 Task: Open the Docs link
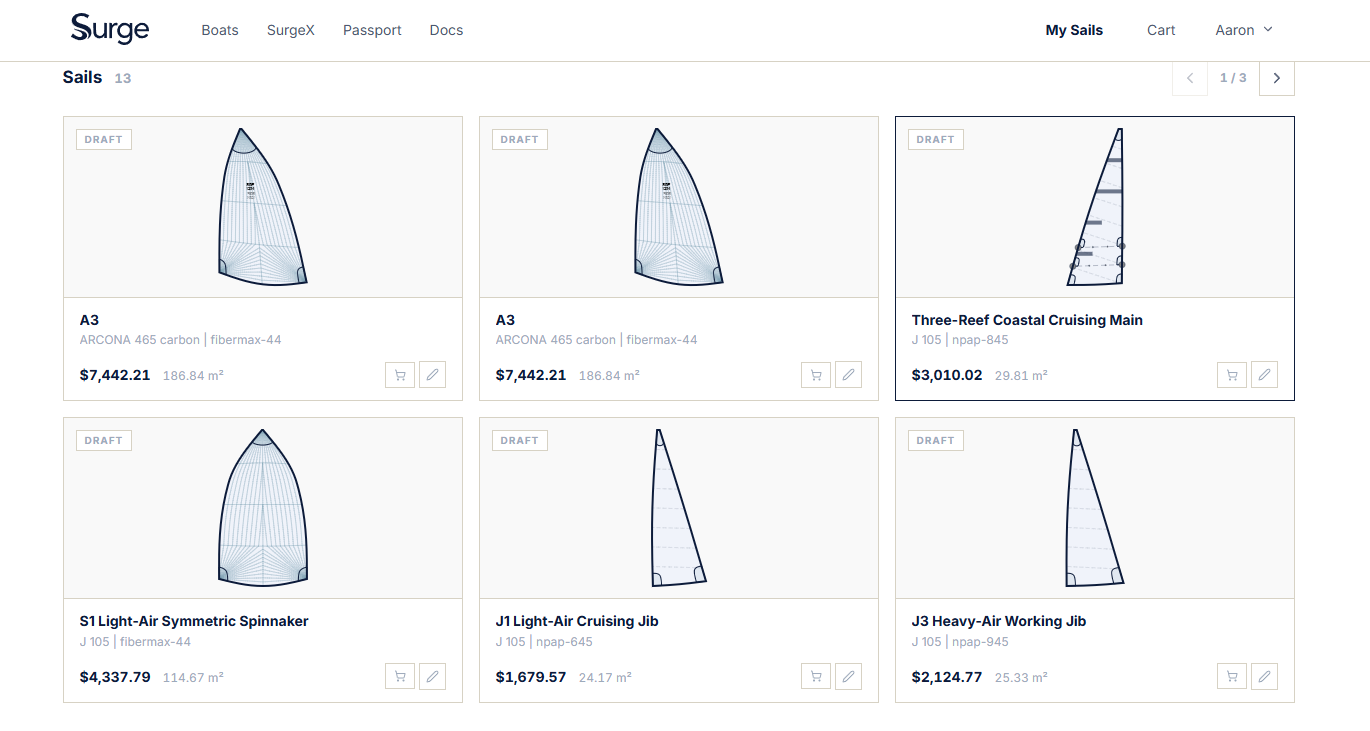(446, 30)
